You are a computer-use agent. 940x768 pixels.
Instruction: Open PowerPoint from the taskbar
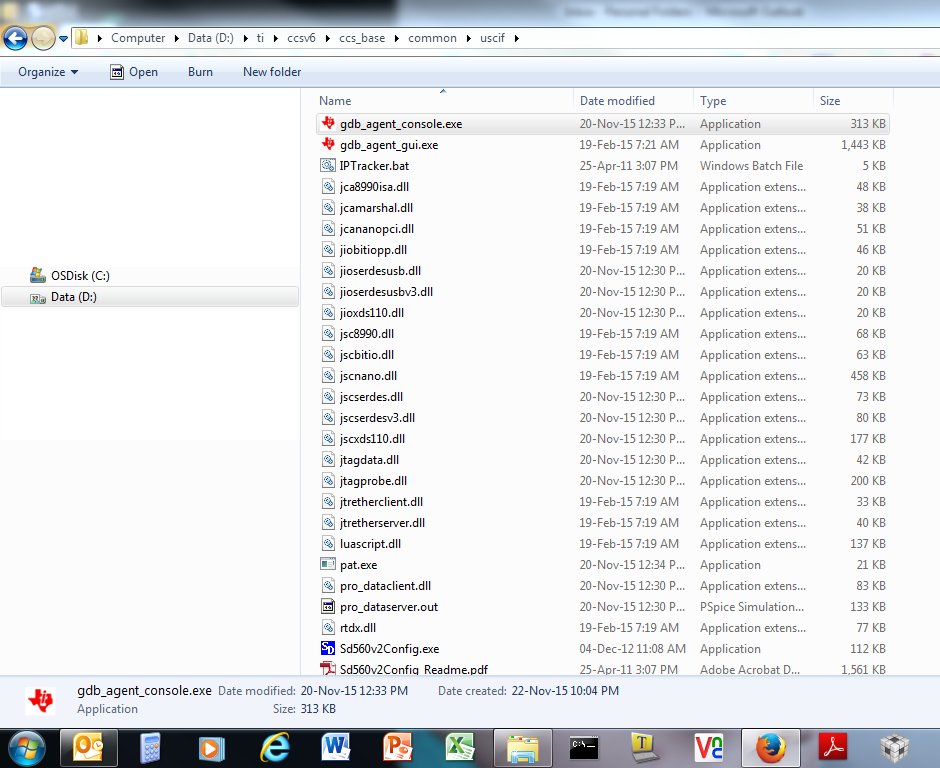tap(397, 748)
